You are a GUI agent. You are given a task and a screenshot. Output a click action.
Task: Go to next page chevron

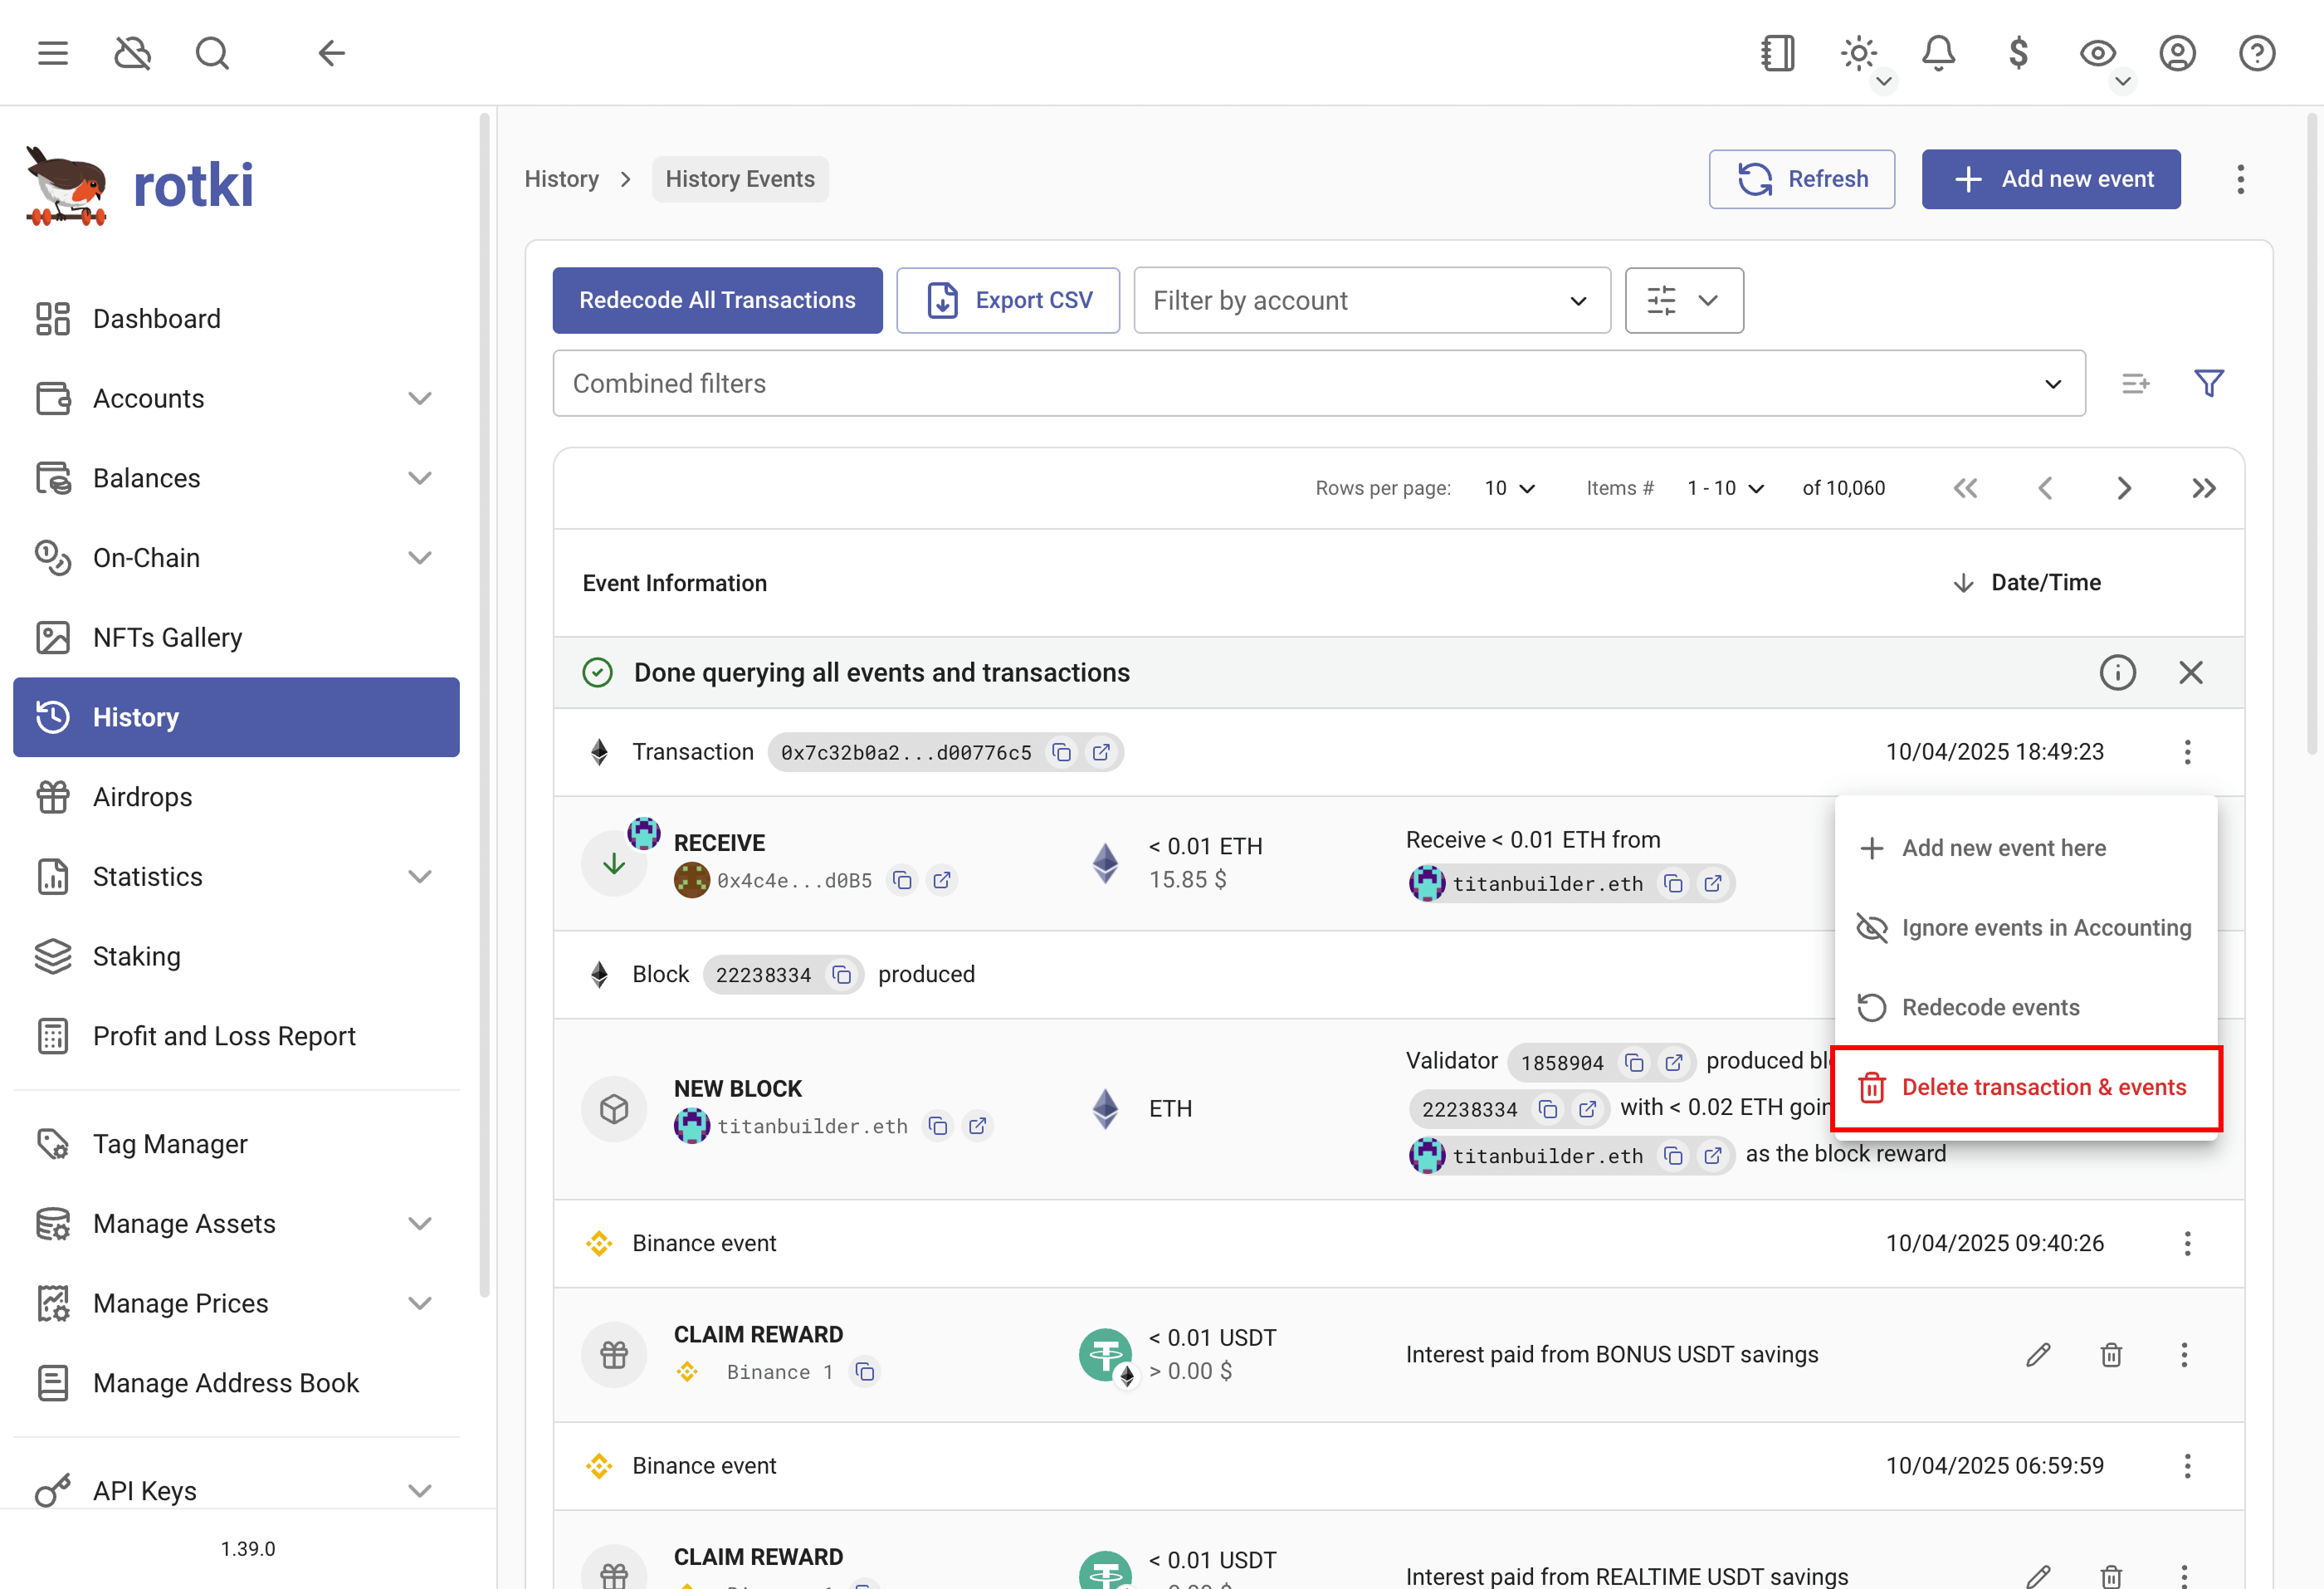pyautogui.click(x=2124, y=488)
